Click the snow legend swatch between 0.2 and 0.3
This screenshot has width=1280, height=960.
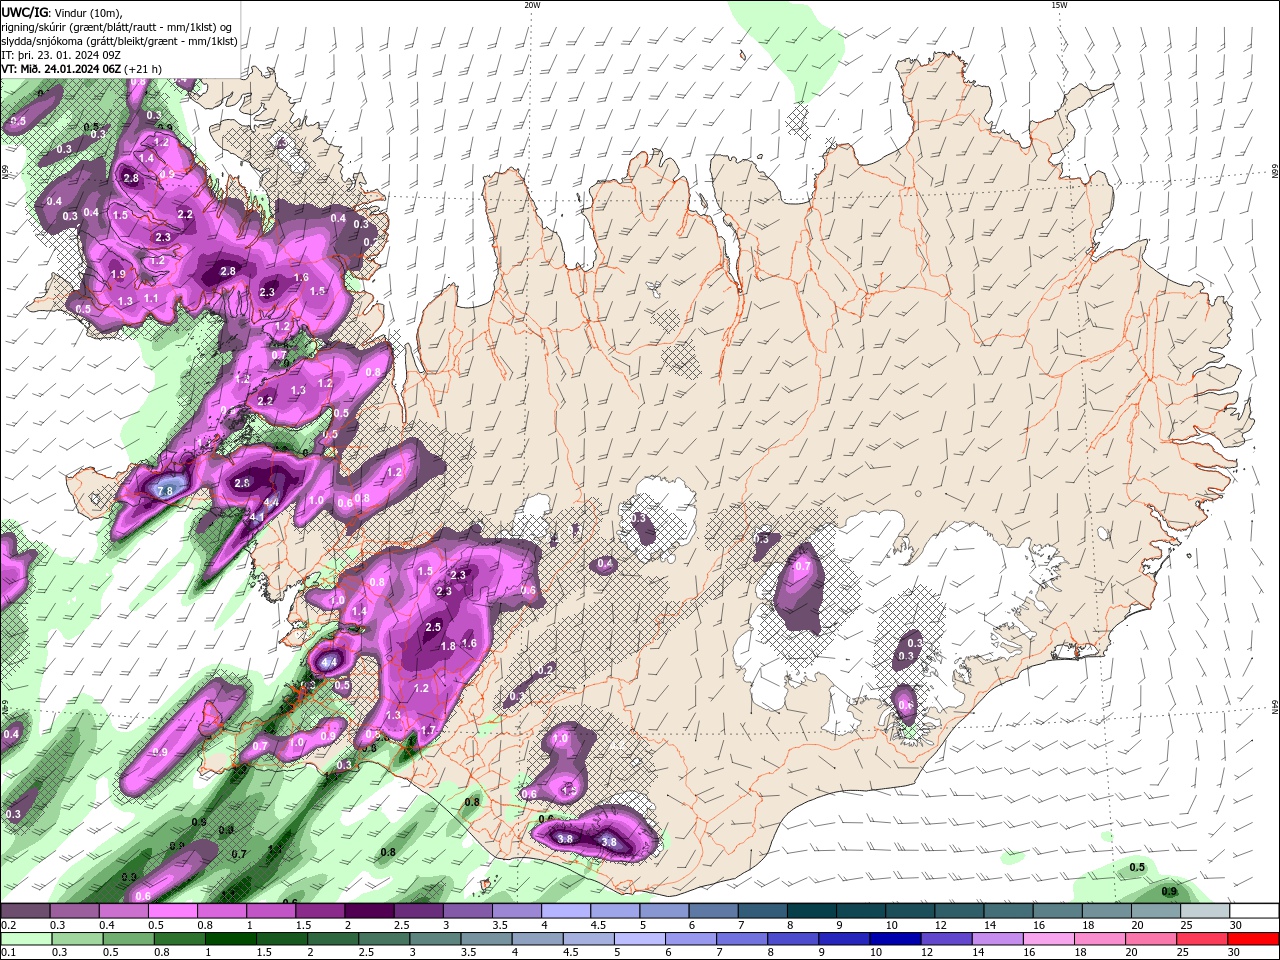[x=25, y=911]
